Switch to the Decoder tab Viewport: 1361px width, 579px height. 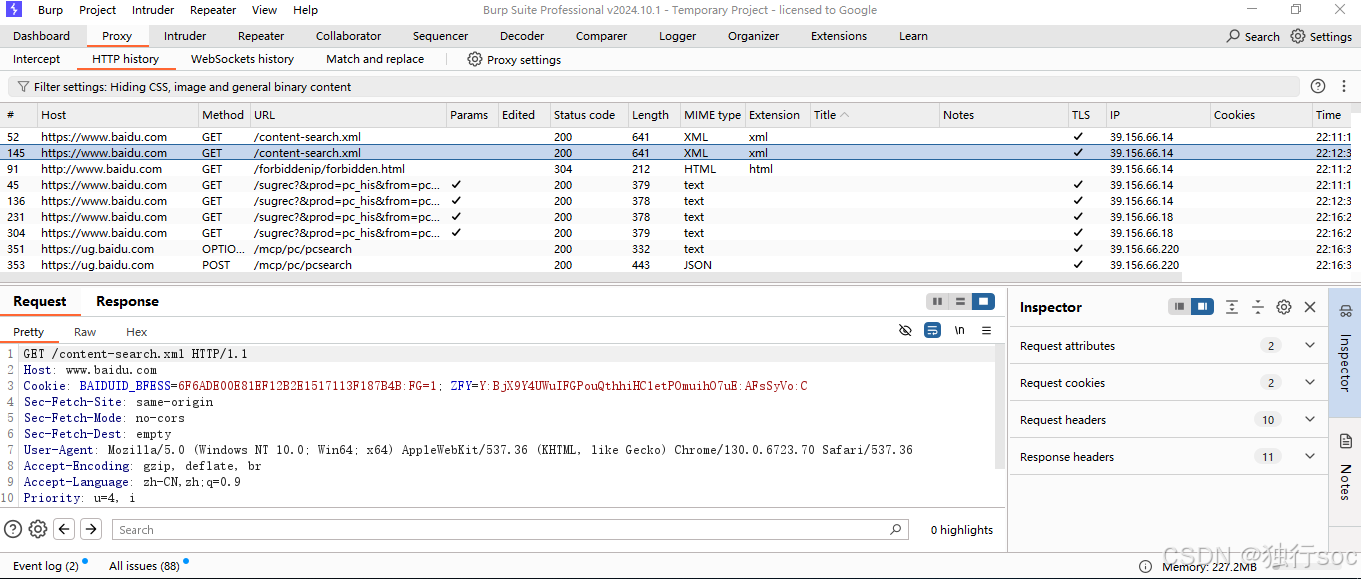tap(522, 36)
